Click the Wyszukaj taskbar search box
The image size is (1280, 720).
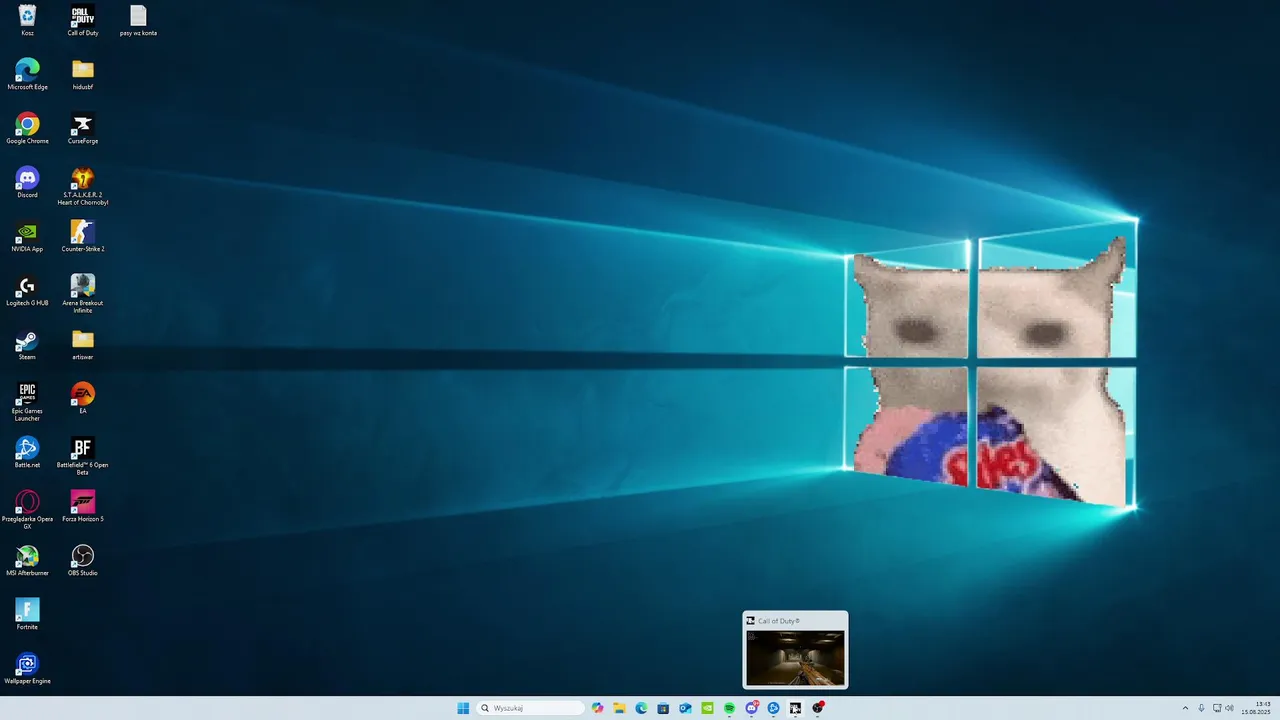530,708
